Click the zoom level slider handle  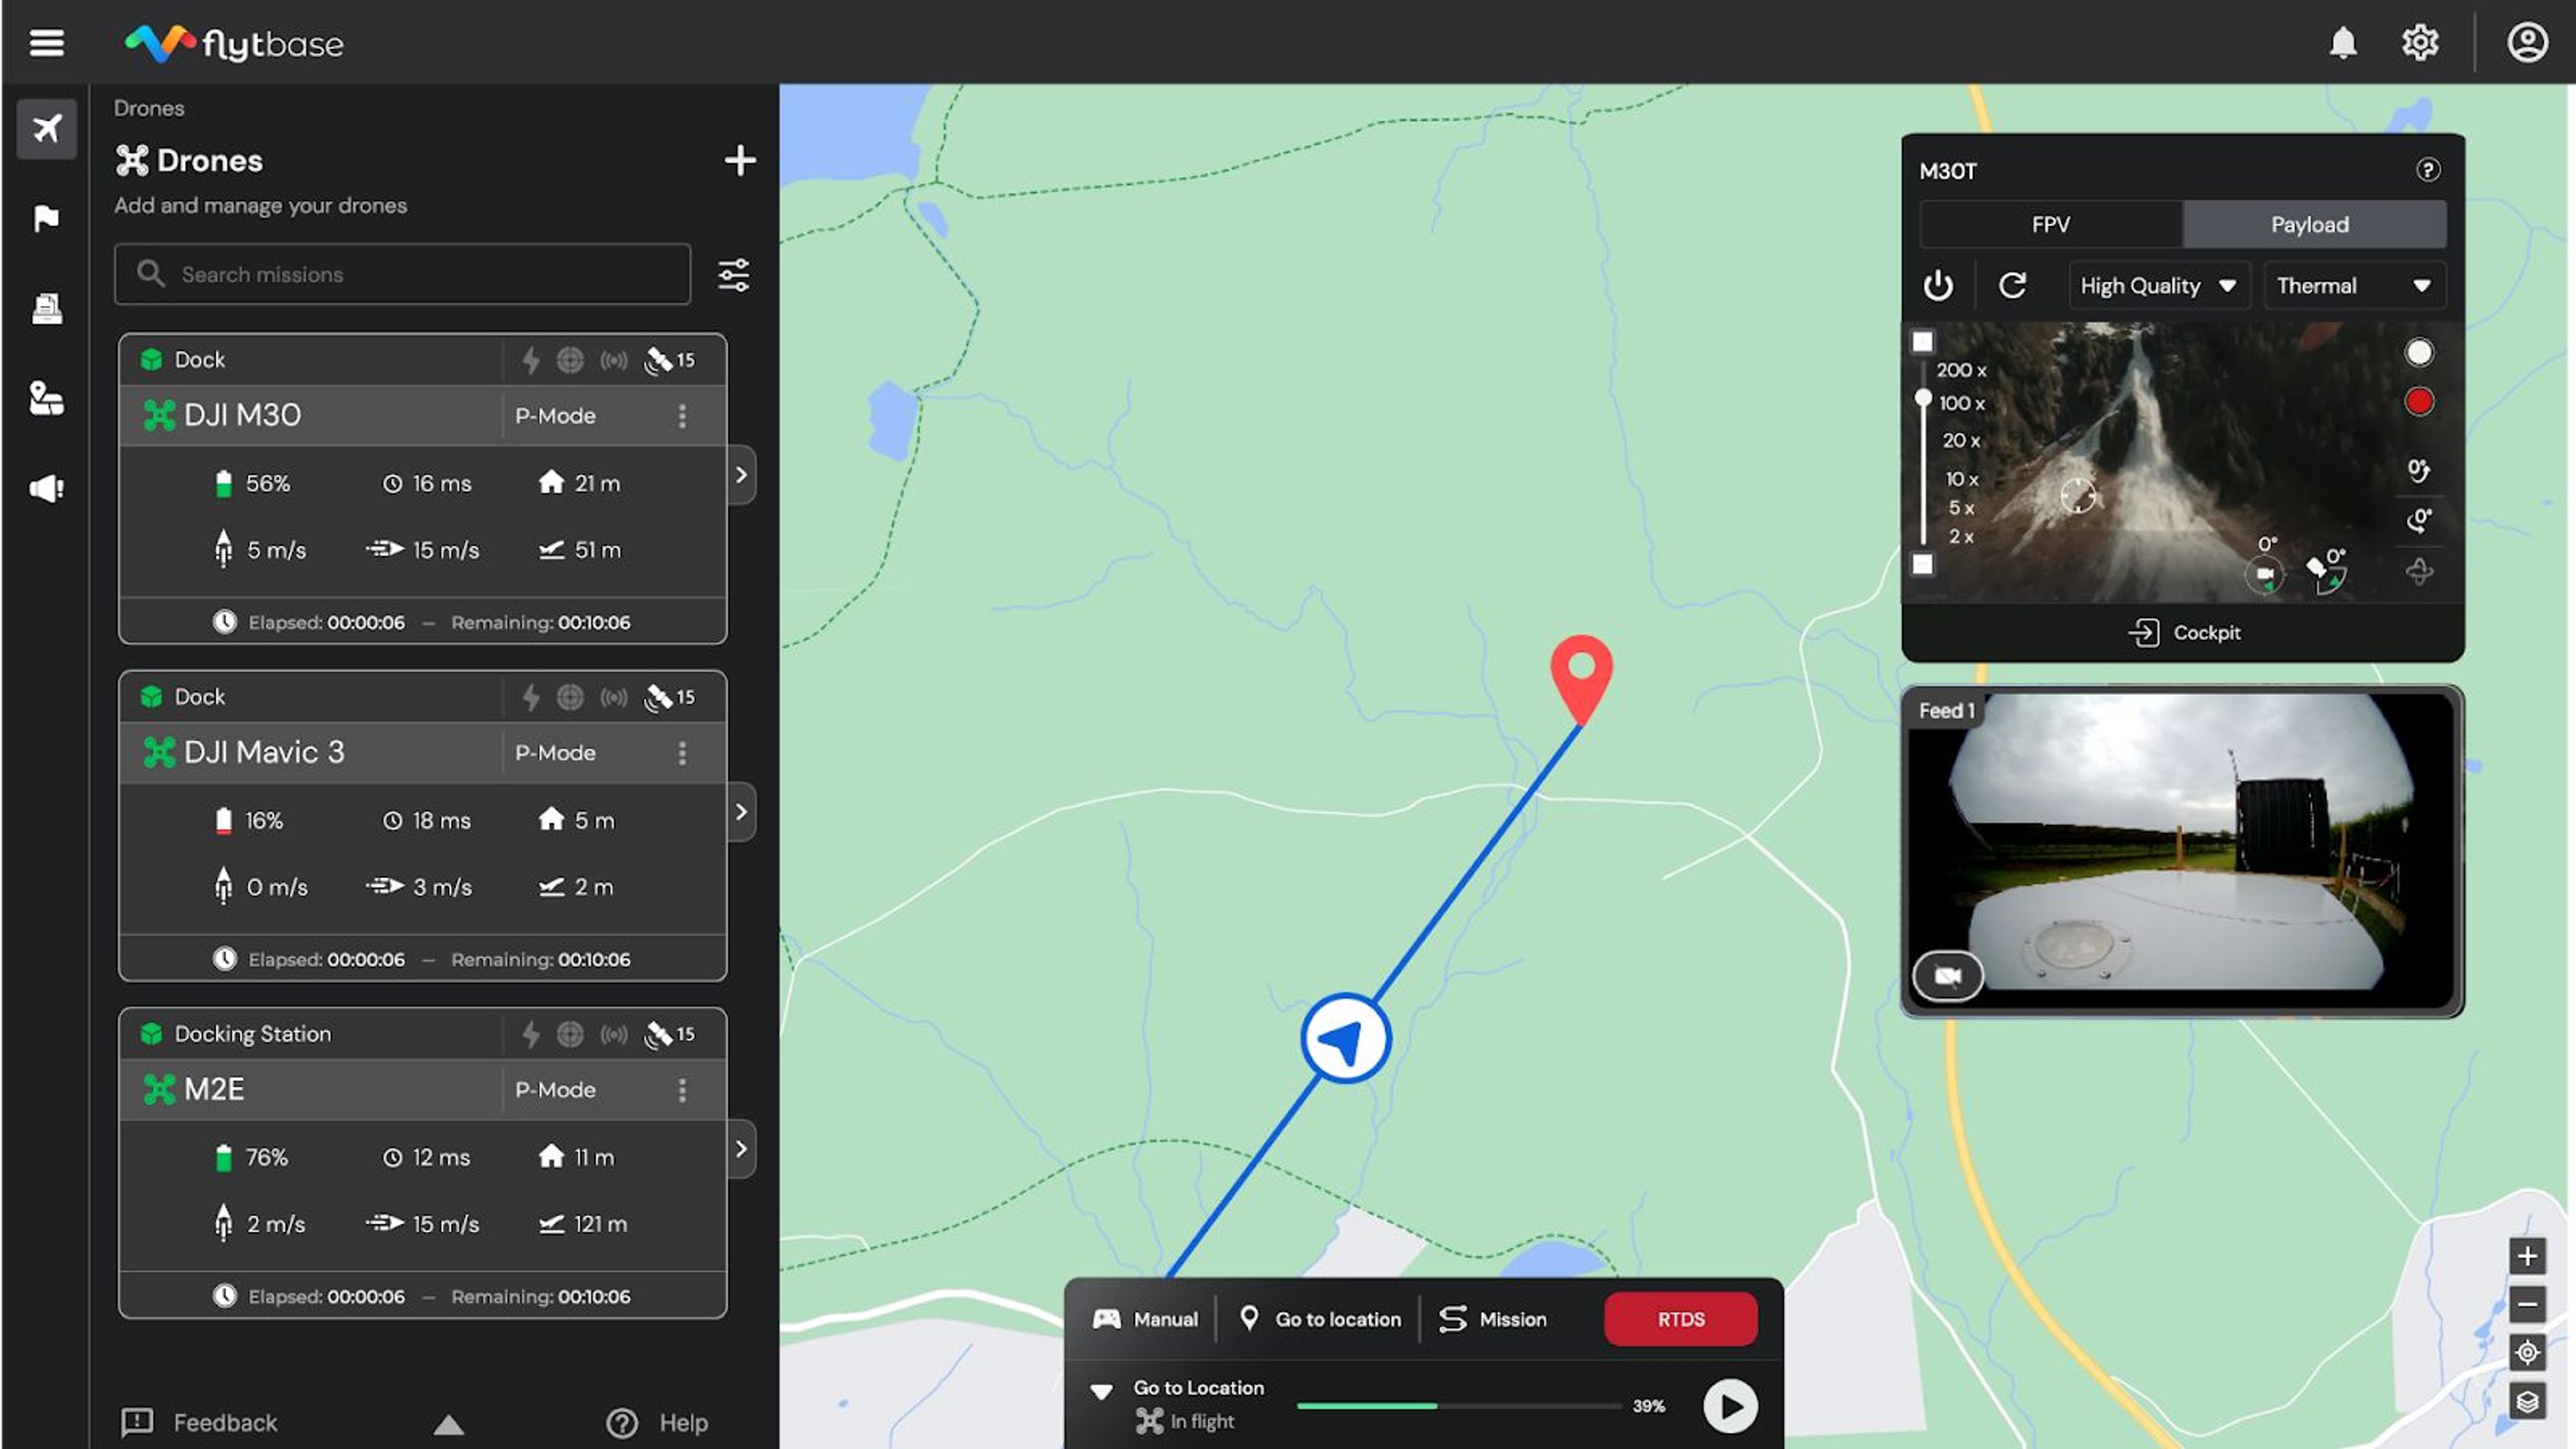[1922, 398]
